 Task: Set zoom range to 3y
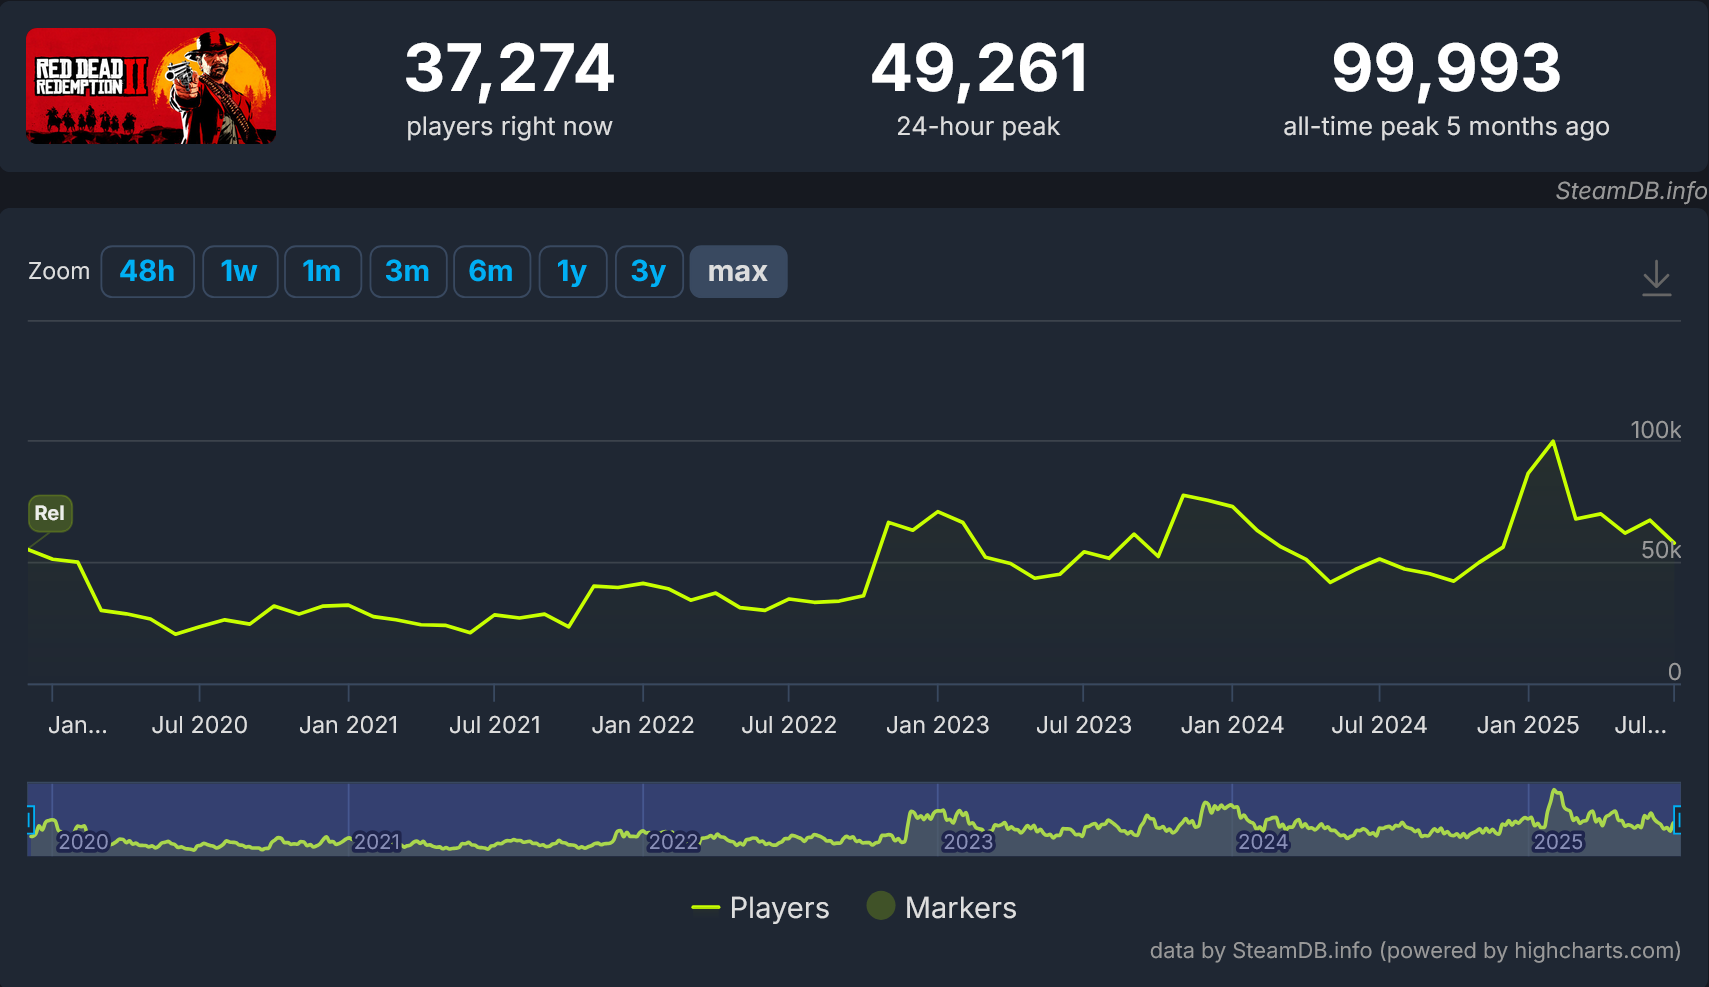tap(649, 271)
